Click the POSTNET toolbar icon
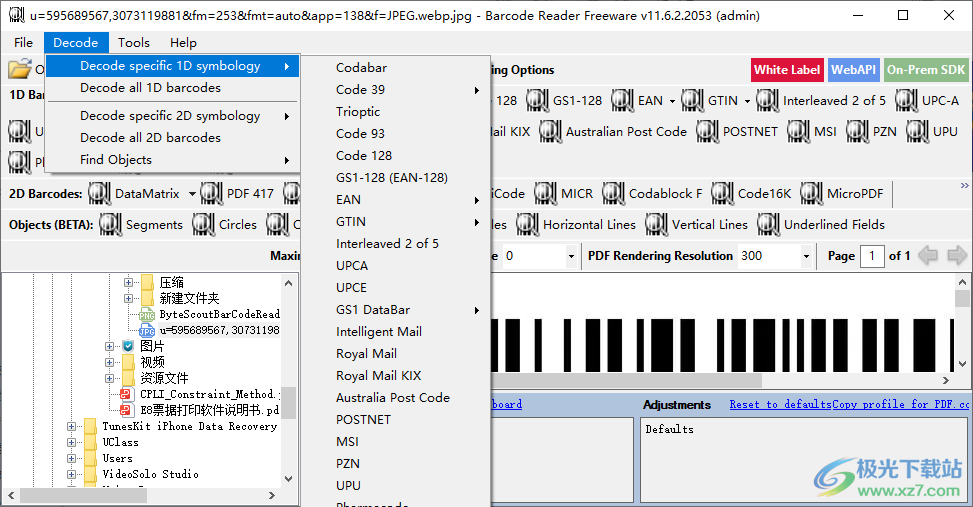Image resolution: width=973 pixels, height=507 pixels. [x=707, y=132]
